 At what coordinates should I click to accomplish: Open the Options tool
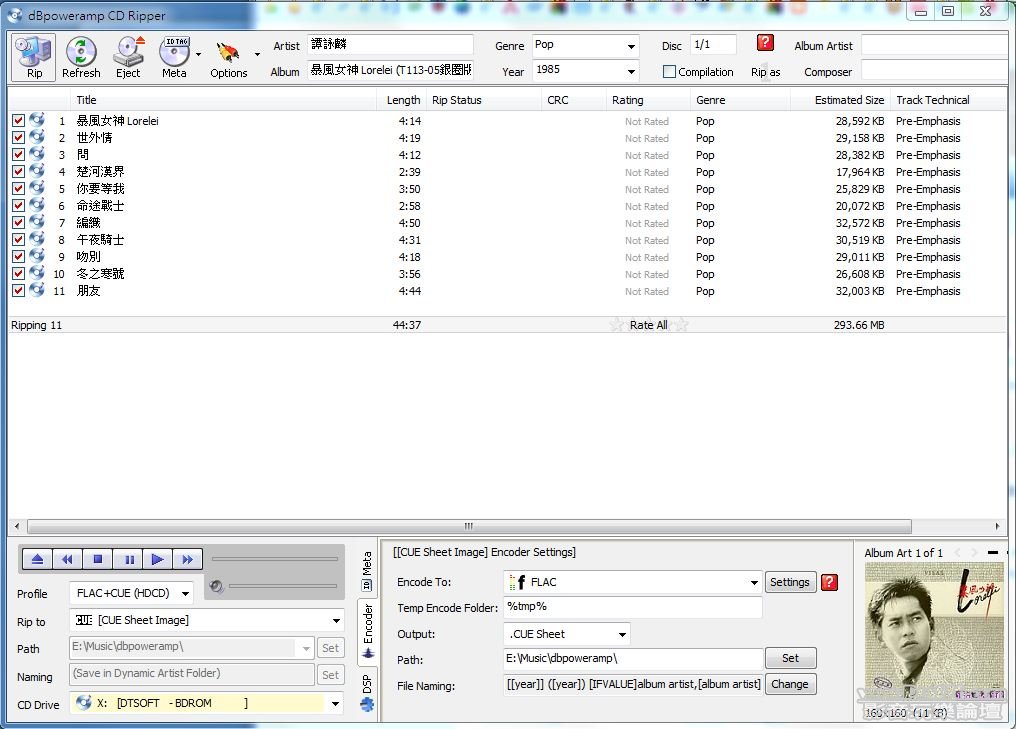(229, 58)
